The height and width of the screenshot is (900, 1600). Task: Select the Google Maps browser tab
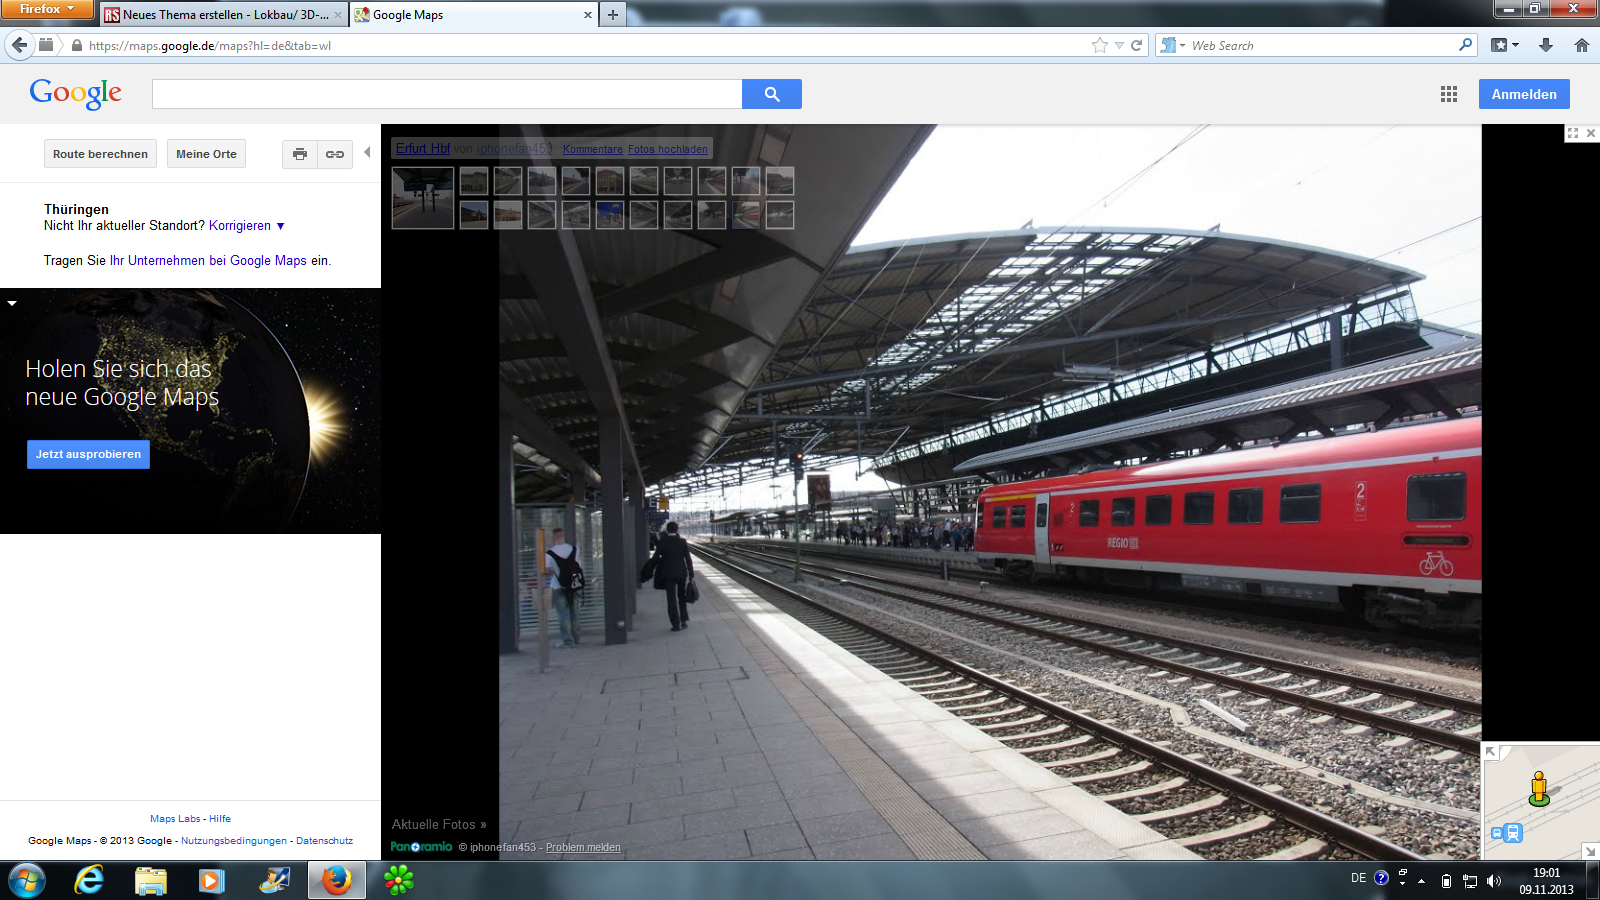pos(473,15)
